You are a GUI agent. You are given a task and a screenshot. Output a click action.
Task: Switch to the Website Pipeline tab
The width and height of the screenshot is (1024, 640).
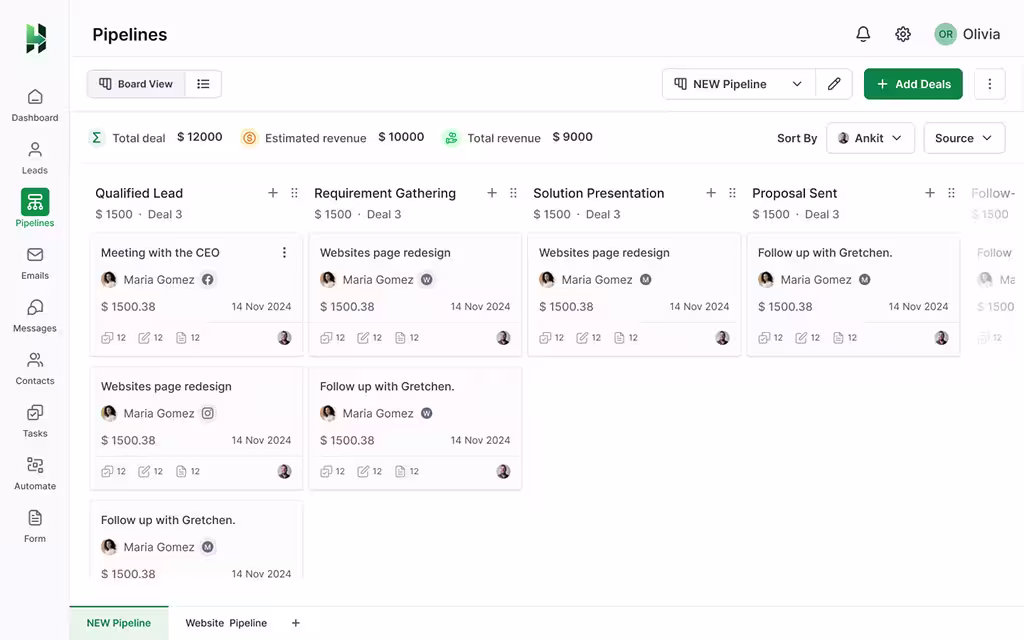tap(225, 622)
